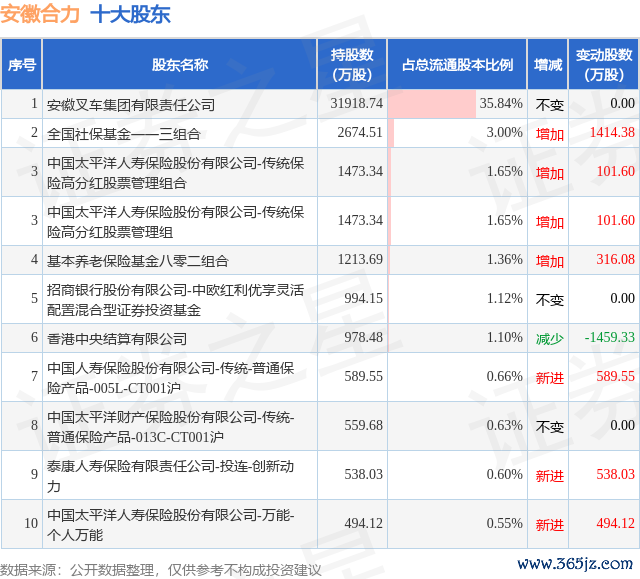
Task: Click change value 589.55 in red
Action: tap(615, 377)
